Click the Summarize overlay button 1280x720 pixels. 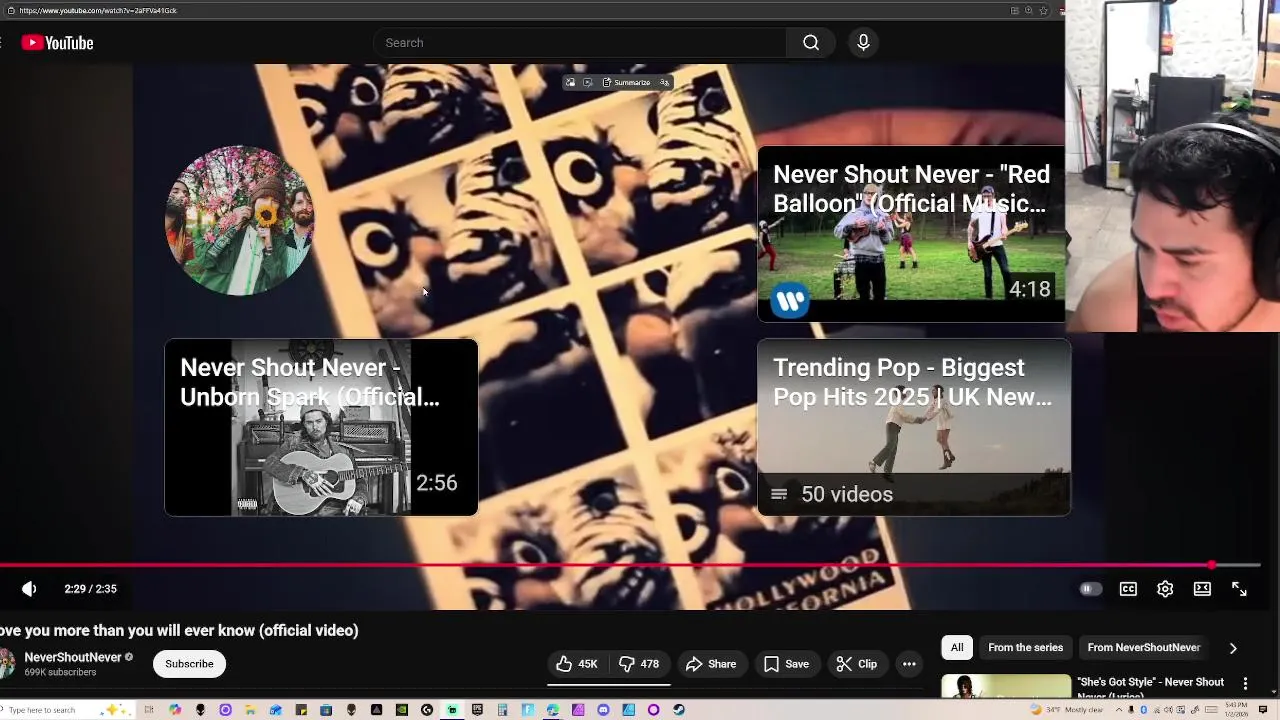click(626, 82)
